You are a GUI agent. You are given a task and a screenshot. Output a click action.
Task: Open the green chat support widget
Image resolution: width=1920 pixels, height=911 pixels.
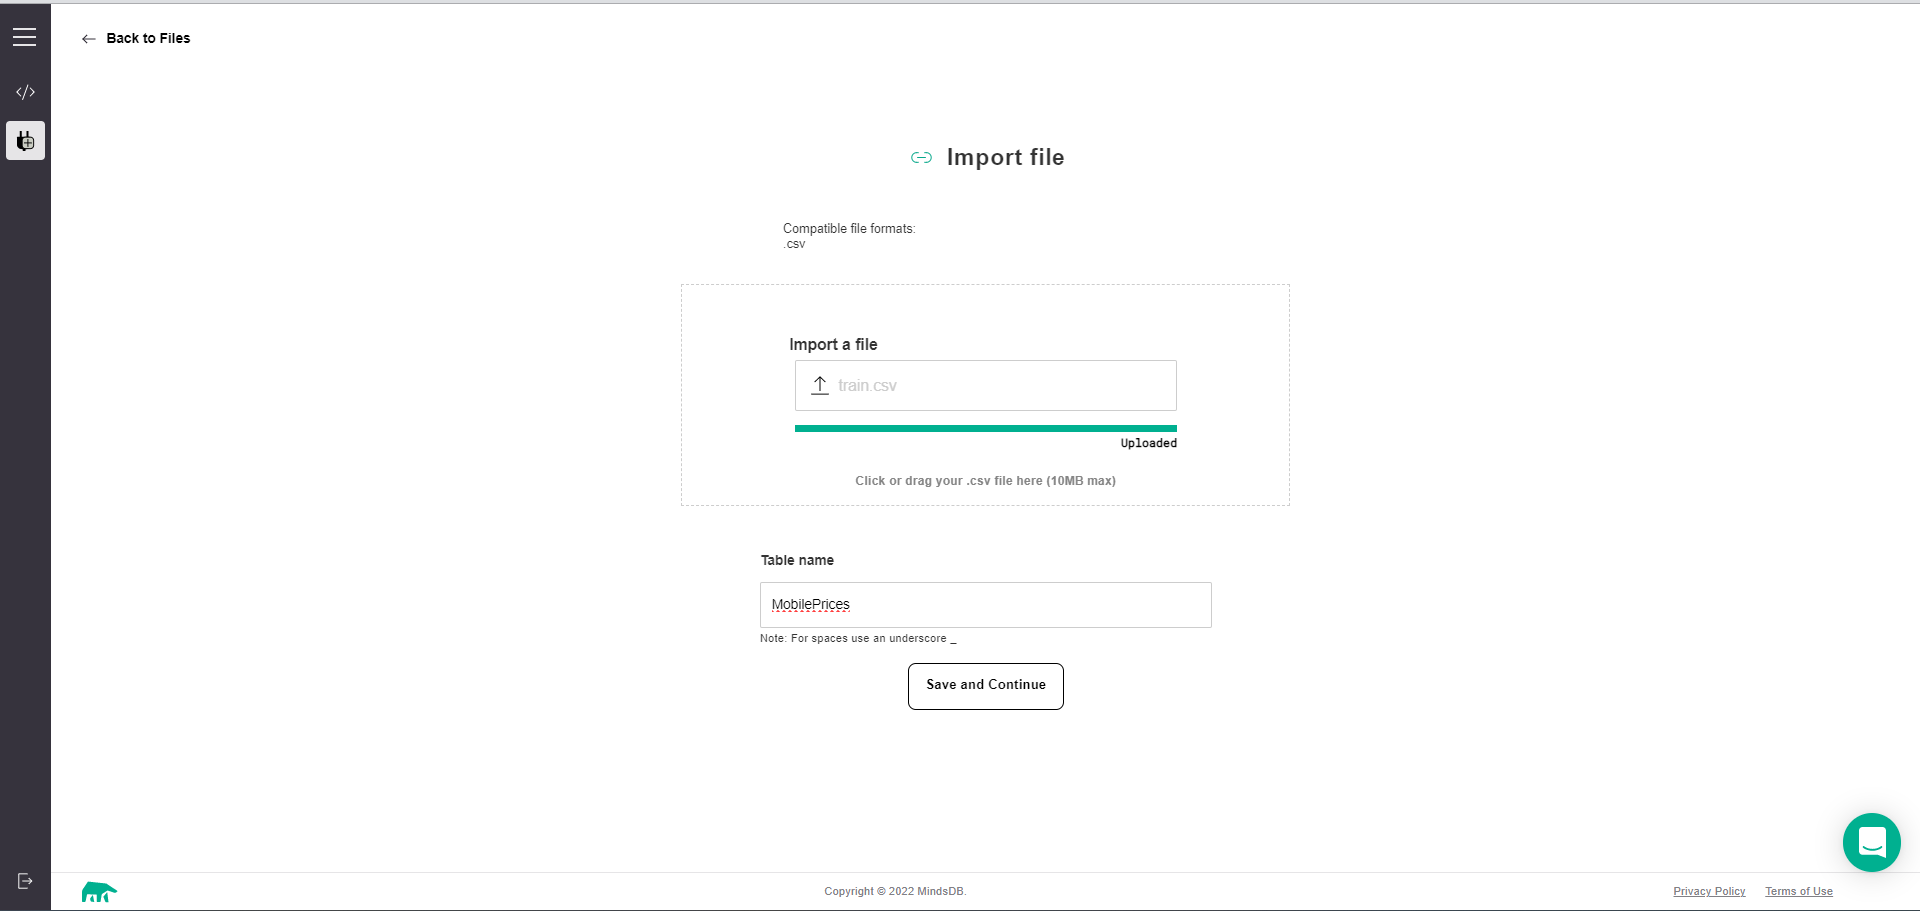pyautogui.click(x=1871, y=842)
